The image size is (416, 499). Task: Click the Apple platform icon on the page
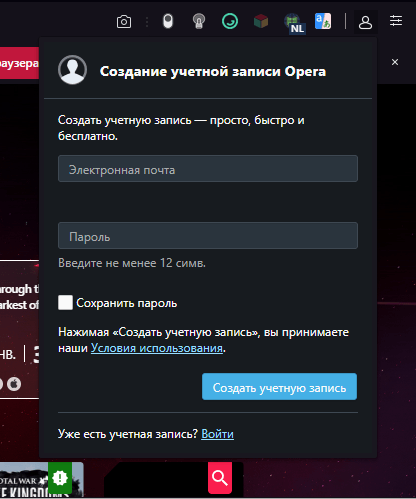coord(14,384)
